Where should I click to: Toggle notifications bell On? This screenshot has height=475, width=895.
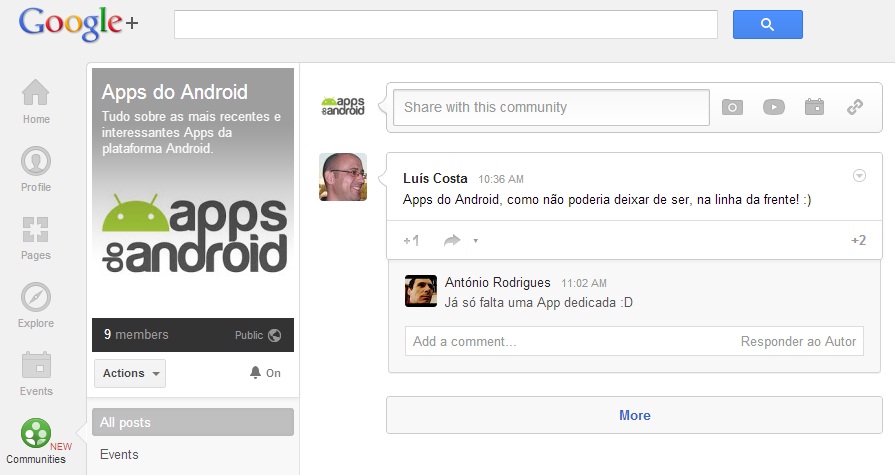click(265, 373)
